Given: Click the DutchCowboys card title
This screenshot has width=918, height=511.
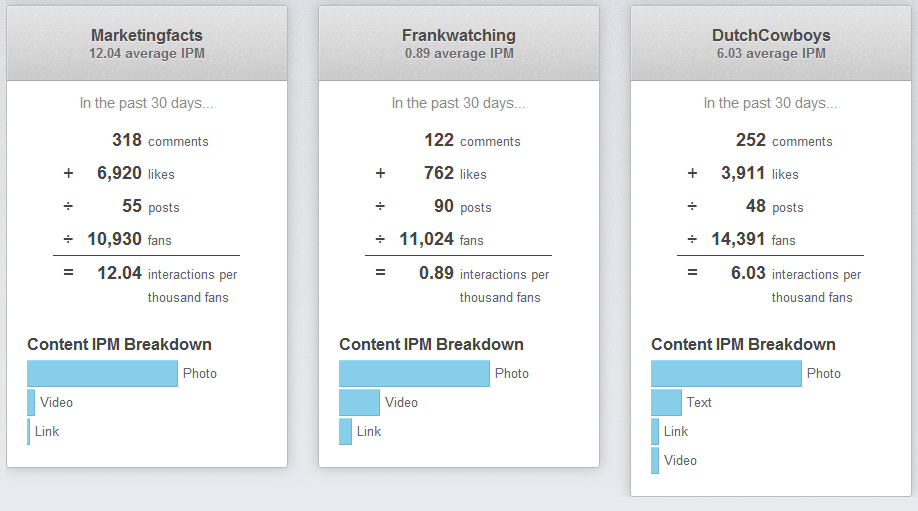Looking at the screenshot, I should pos(770,35).
